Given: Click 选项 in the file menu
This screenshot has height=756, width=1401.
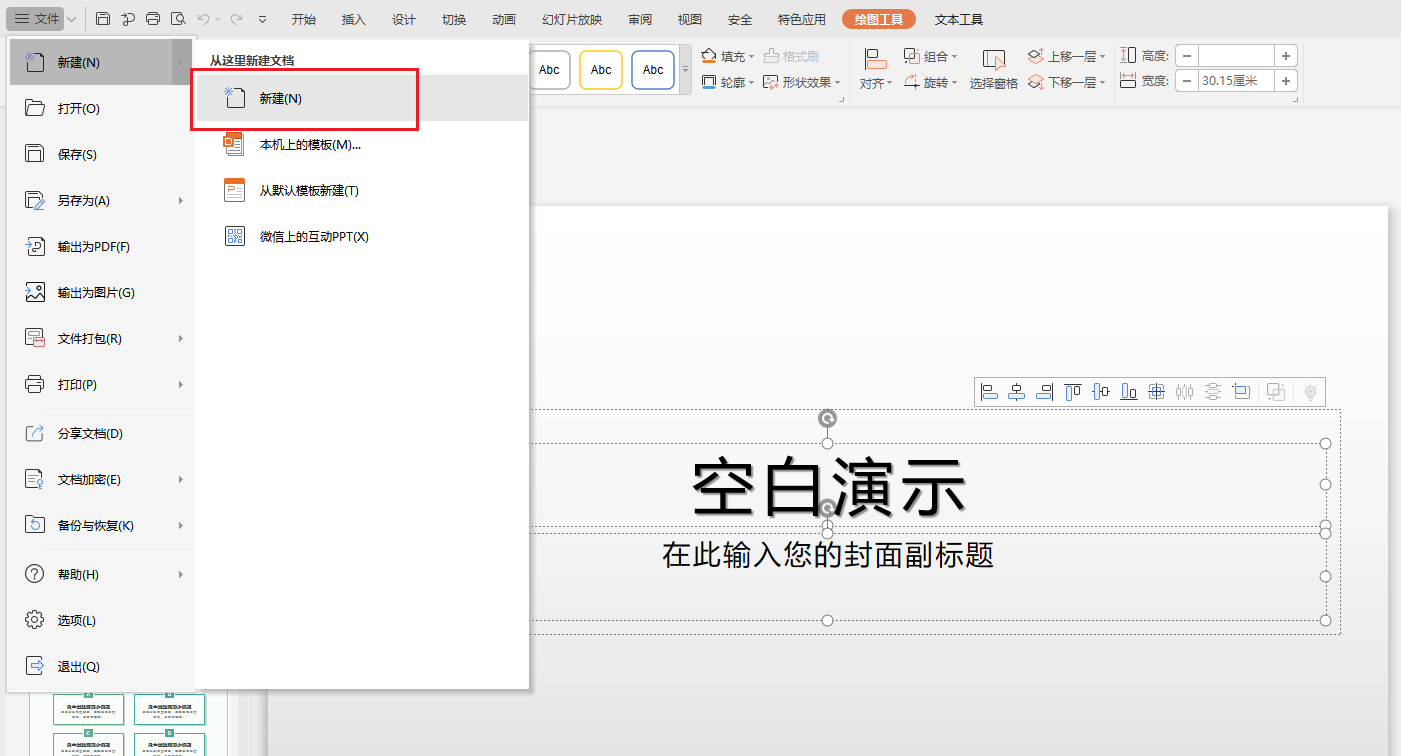Looking at the screenshot, I should pos(76,621).
